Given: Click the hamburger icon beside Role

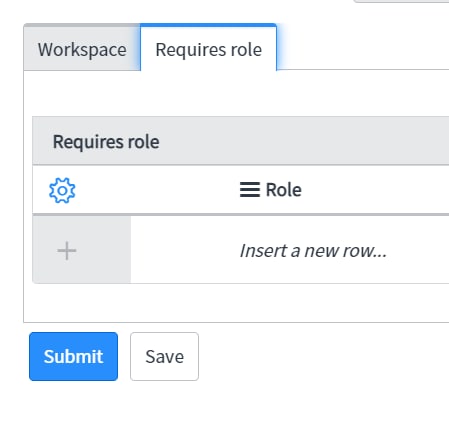Looking at the screenshot, I should [x=250, y=190].
